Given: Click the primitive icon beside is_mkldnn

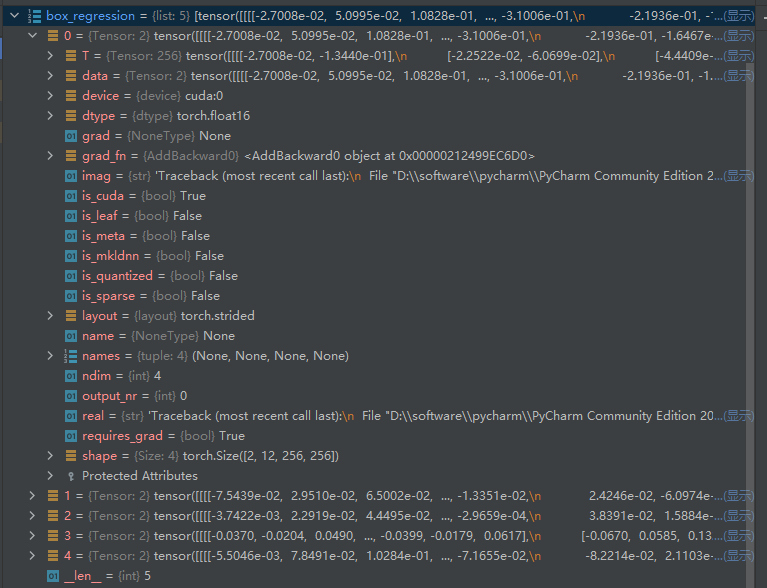Looking at the screenshot, I should [x=71, y=256].
